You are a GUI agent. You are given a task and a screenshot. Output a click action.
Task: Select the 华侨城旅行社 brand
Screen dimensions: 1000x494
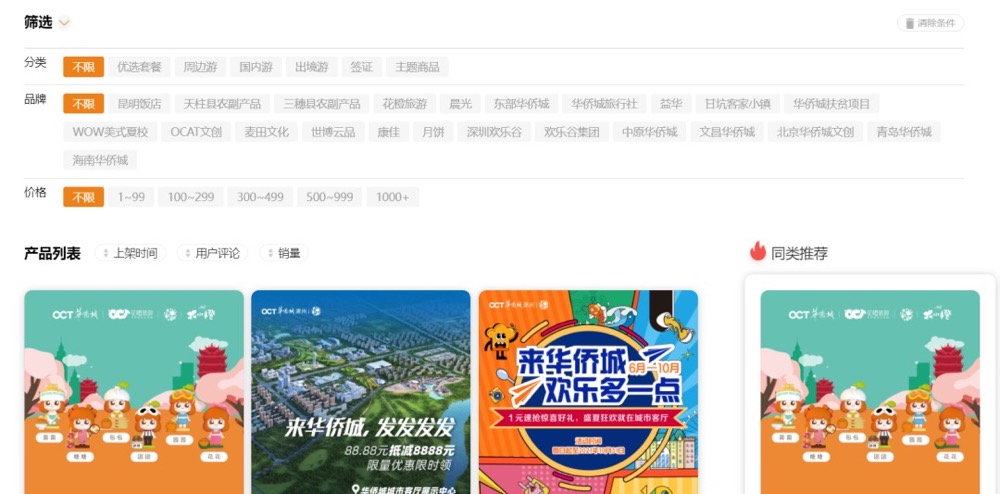pos(605,103)
